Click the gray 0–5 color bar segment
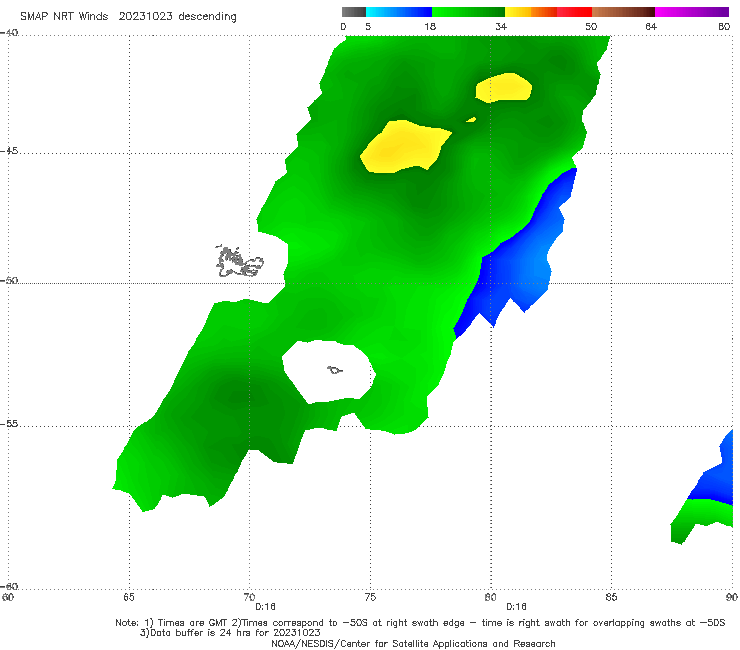The width and height of the screenshot is (740, 650). (353, 12)
